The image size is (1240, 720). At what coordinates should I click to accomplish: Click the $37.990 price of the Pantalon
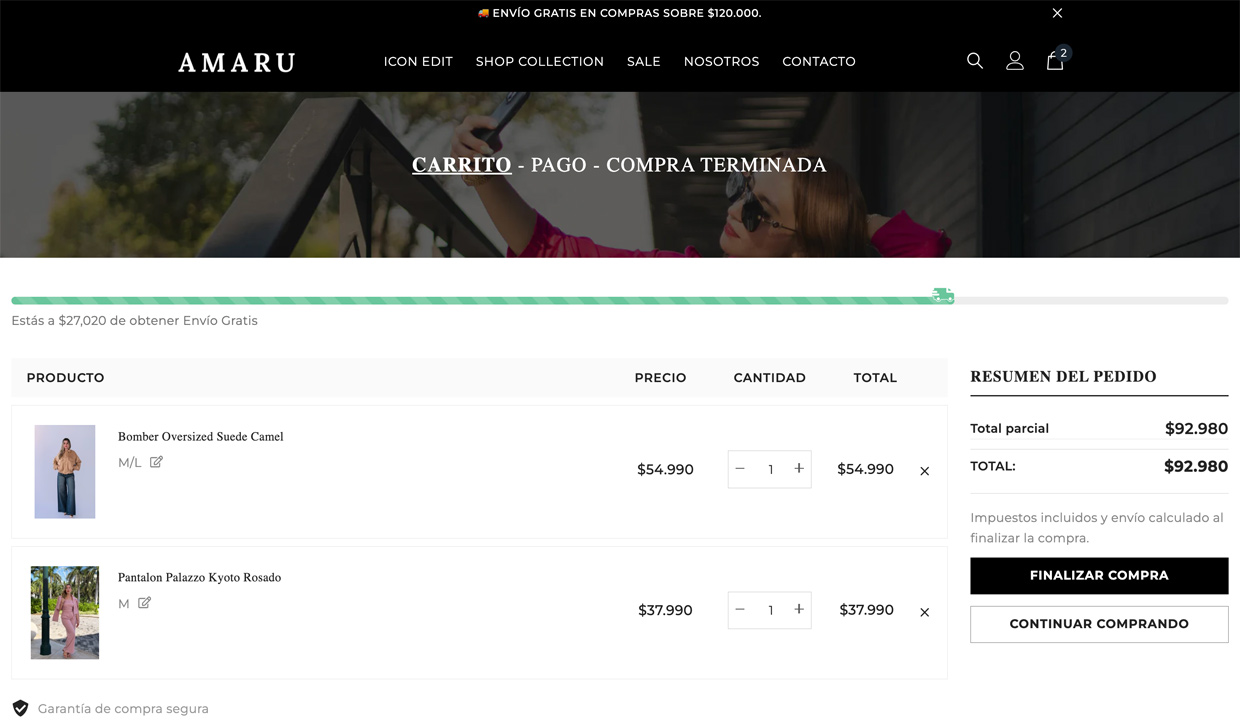[665, 610]
